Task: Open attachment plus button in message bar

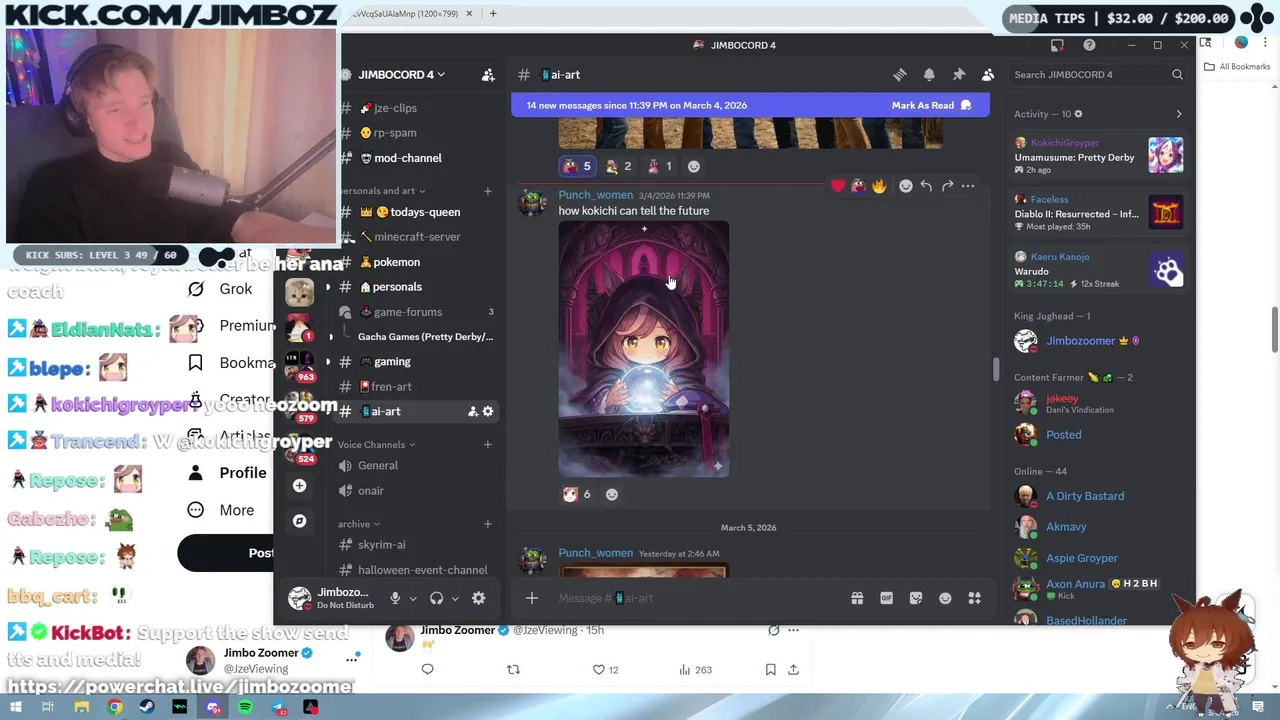Action: [532, 598]
